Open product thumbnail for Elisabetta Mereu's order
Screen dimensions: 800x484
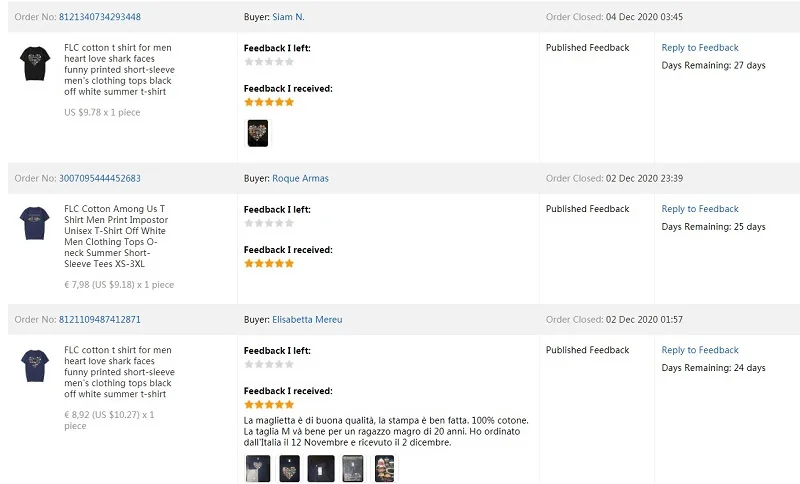tap(35, 365)
